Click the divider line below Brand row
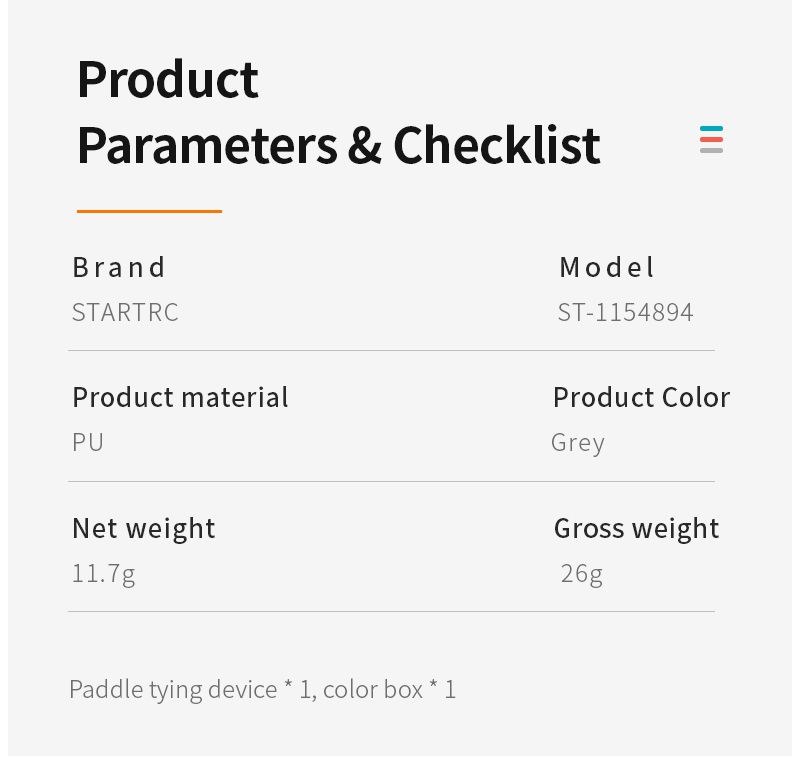 click(391, 350)
